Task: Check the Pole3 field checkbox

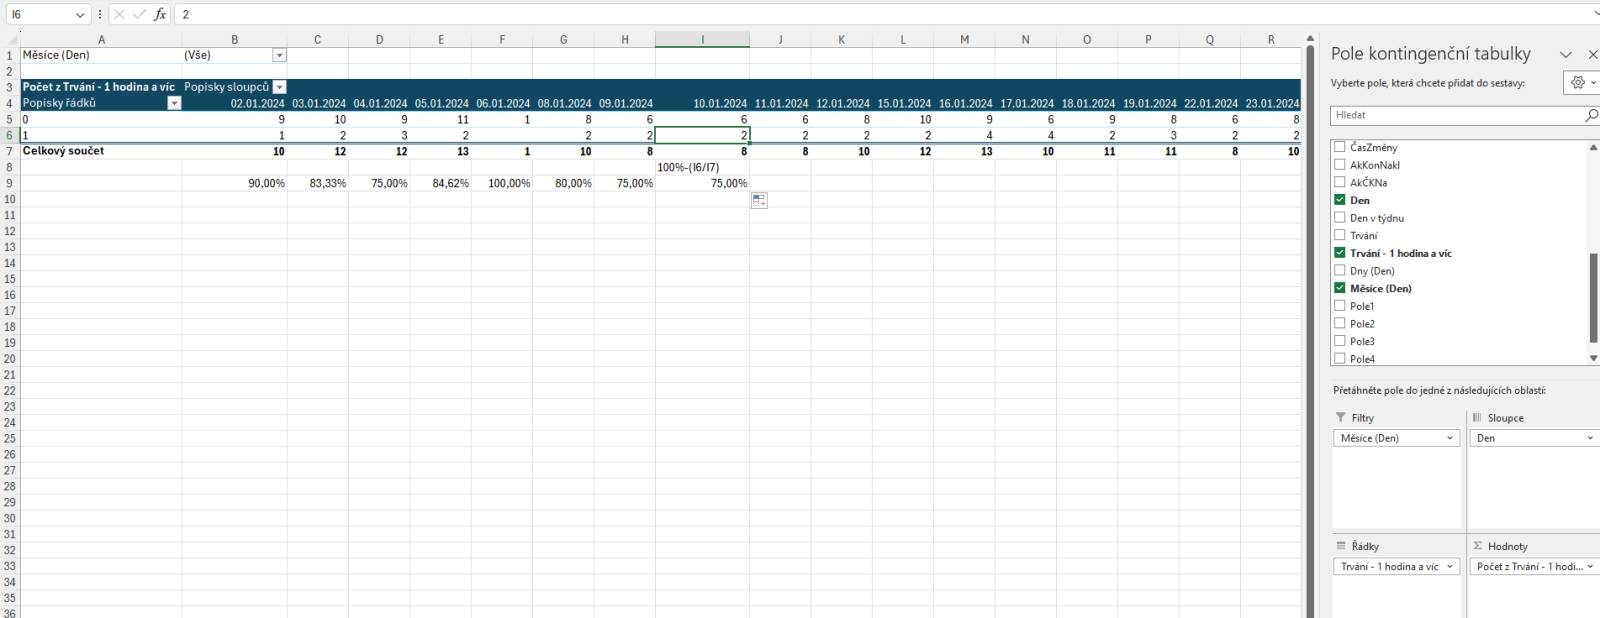Action: coord(1340,341)
